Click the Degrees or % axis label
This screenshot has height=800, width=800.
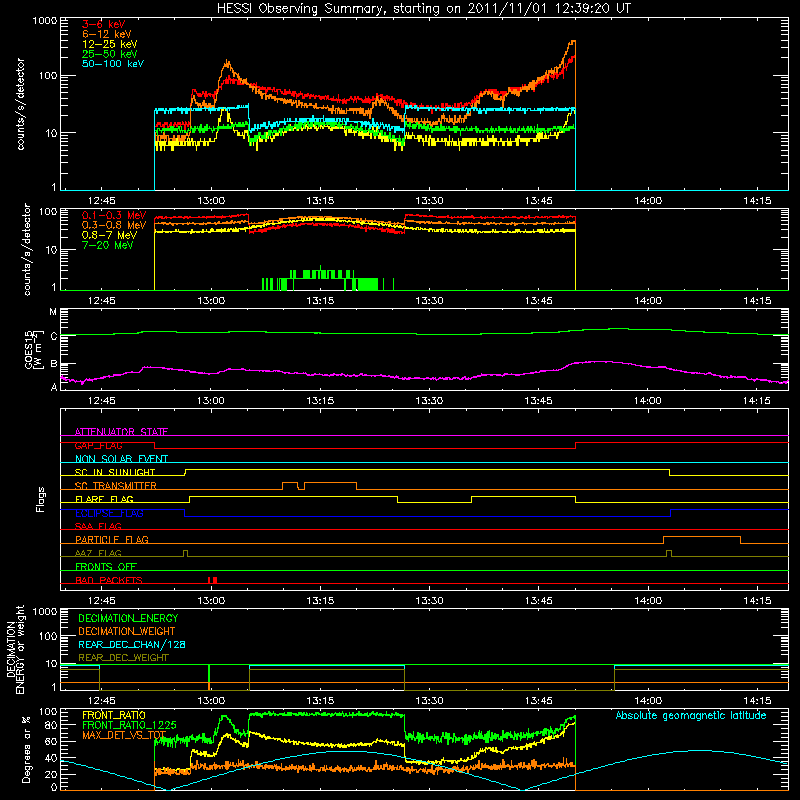click(26, 750)
